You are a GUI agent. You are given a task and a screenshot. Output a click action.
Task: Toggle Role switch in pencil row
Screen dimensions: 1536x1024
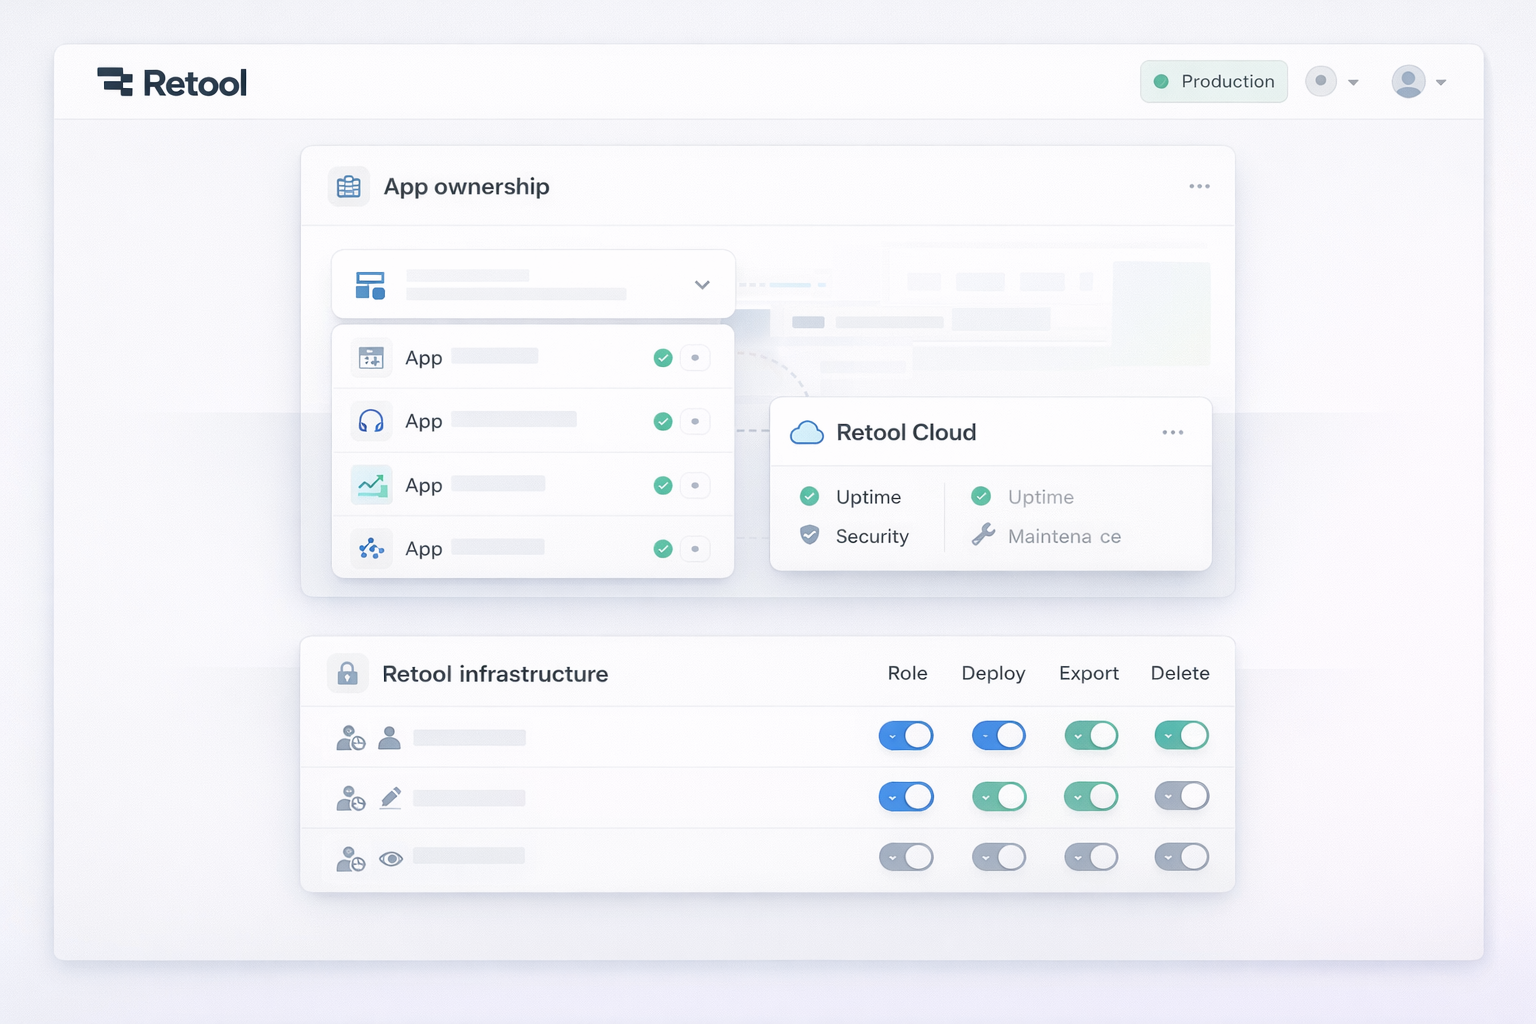pyautogui.click(x=906, y=796)
